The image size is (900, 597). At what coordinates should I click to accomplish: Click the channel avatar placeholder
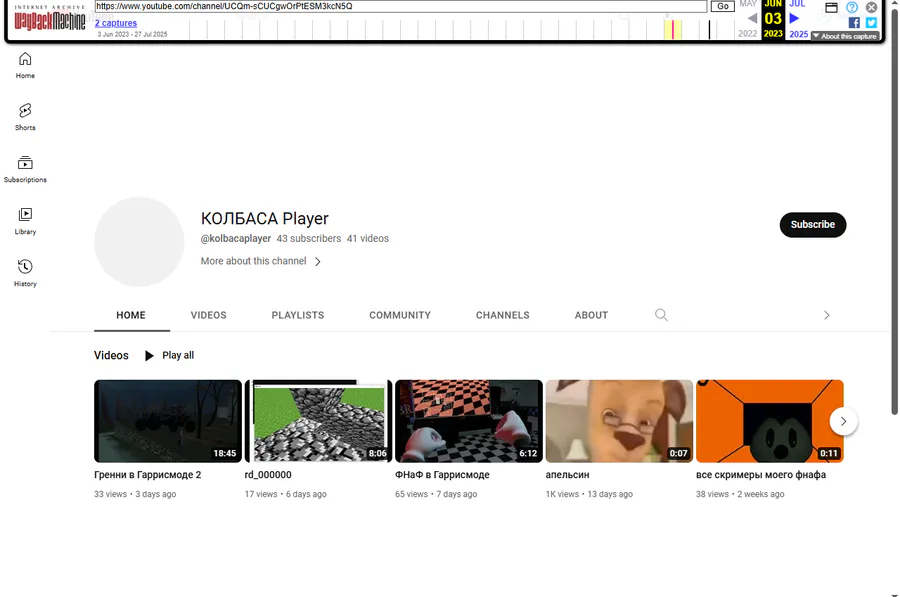139,242
